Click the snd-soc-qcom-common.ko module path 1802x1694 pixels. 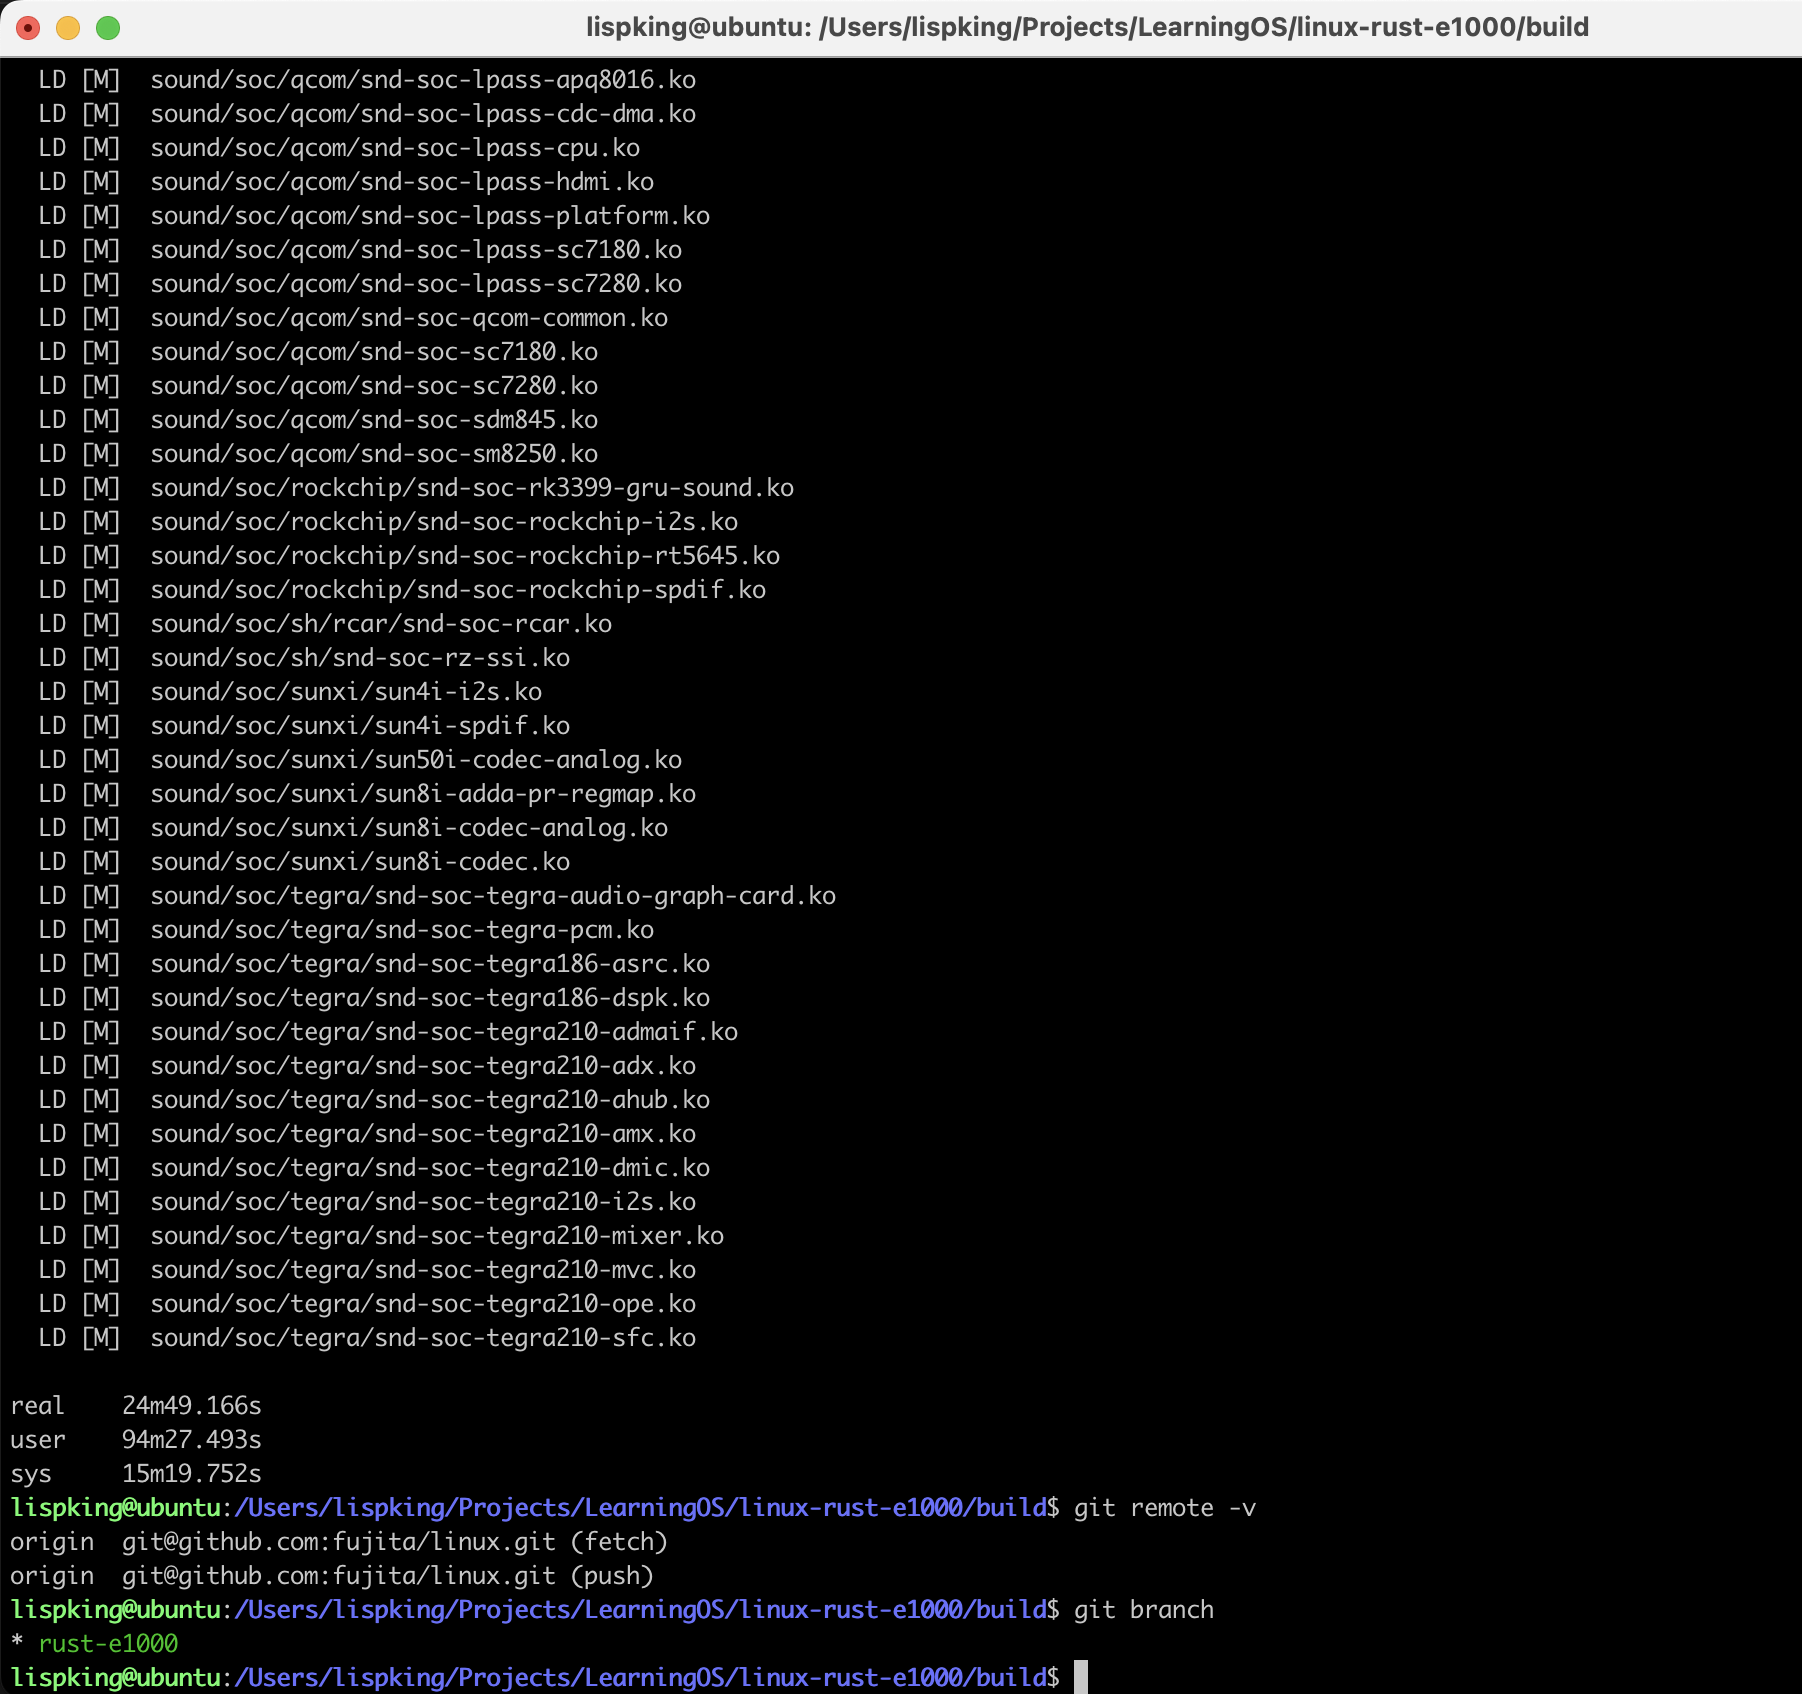click(x=409, y=317)
